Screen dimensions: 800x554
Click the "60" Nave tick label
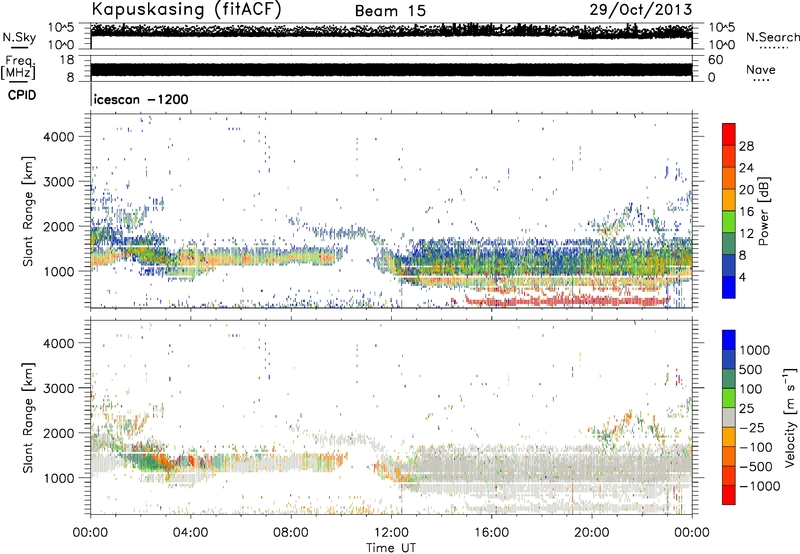pyautogui.click(x=715, y=60)
